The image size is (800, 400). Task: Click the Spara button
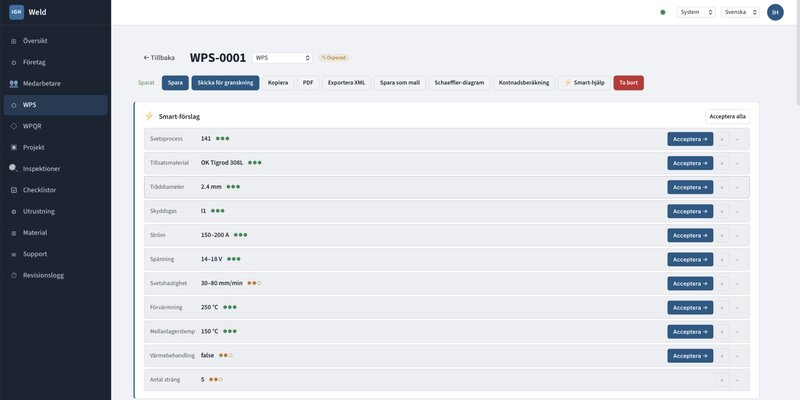click(x=175, y=83)
